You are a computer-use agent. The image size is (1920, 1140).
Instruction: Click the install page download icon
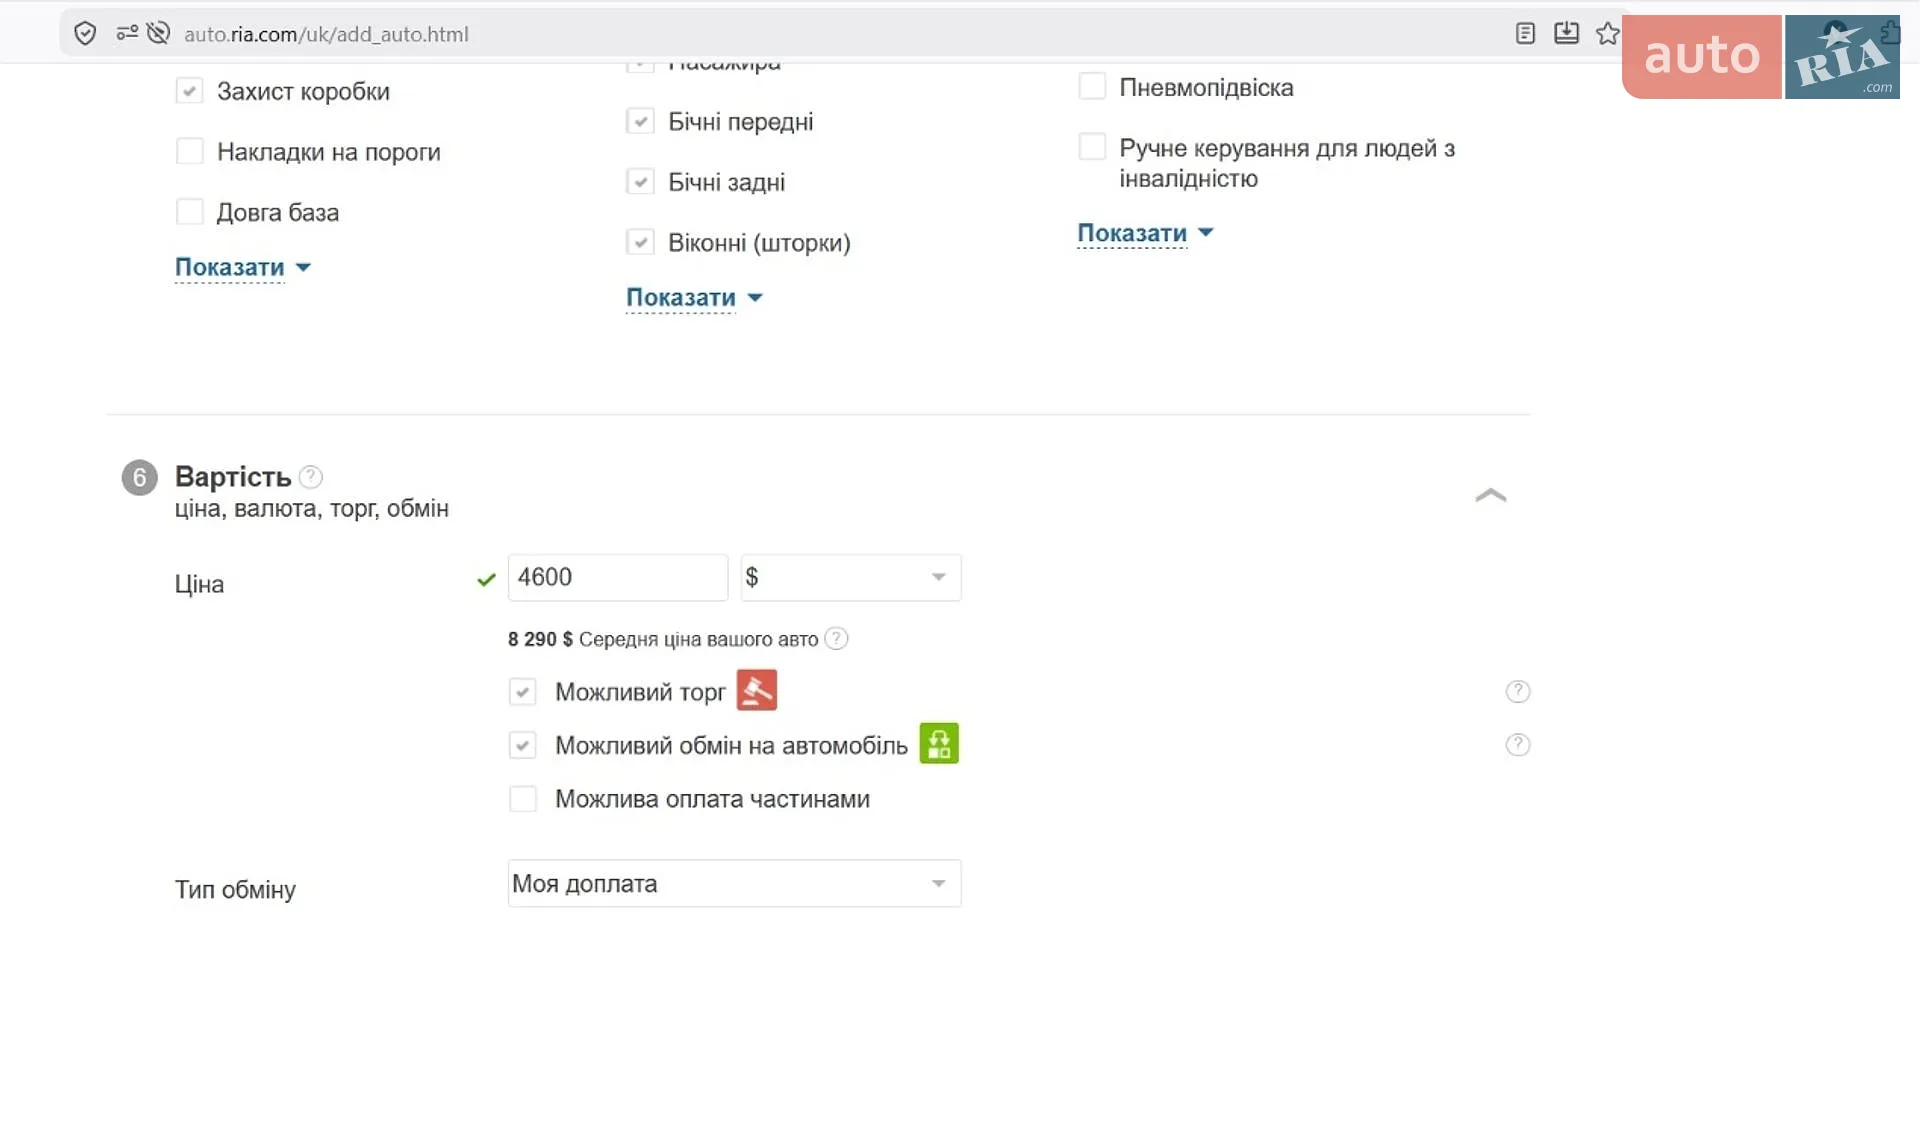(1566, 34)
